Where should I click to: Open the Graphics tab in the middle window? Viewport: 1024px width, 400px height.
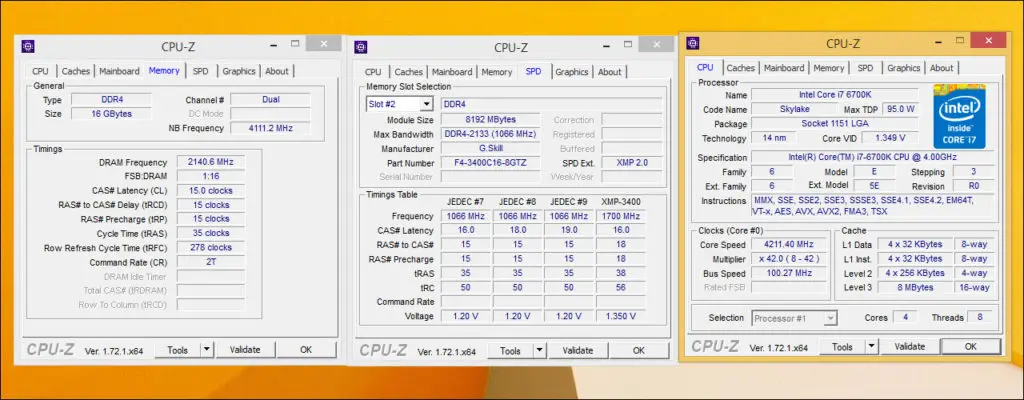click(571, 72)
